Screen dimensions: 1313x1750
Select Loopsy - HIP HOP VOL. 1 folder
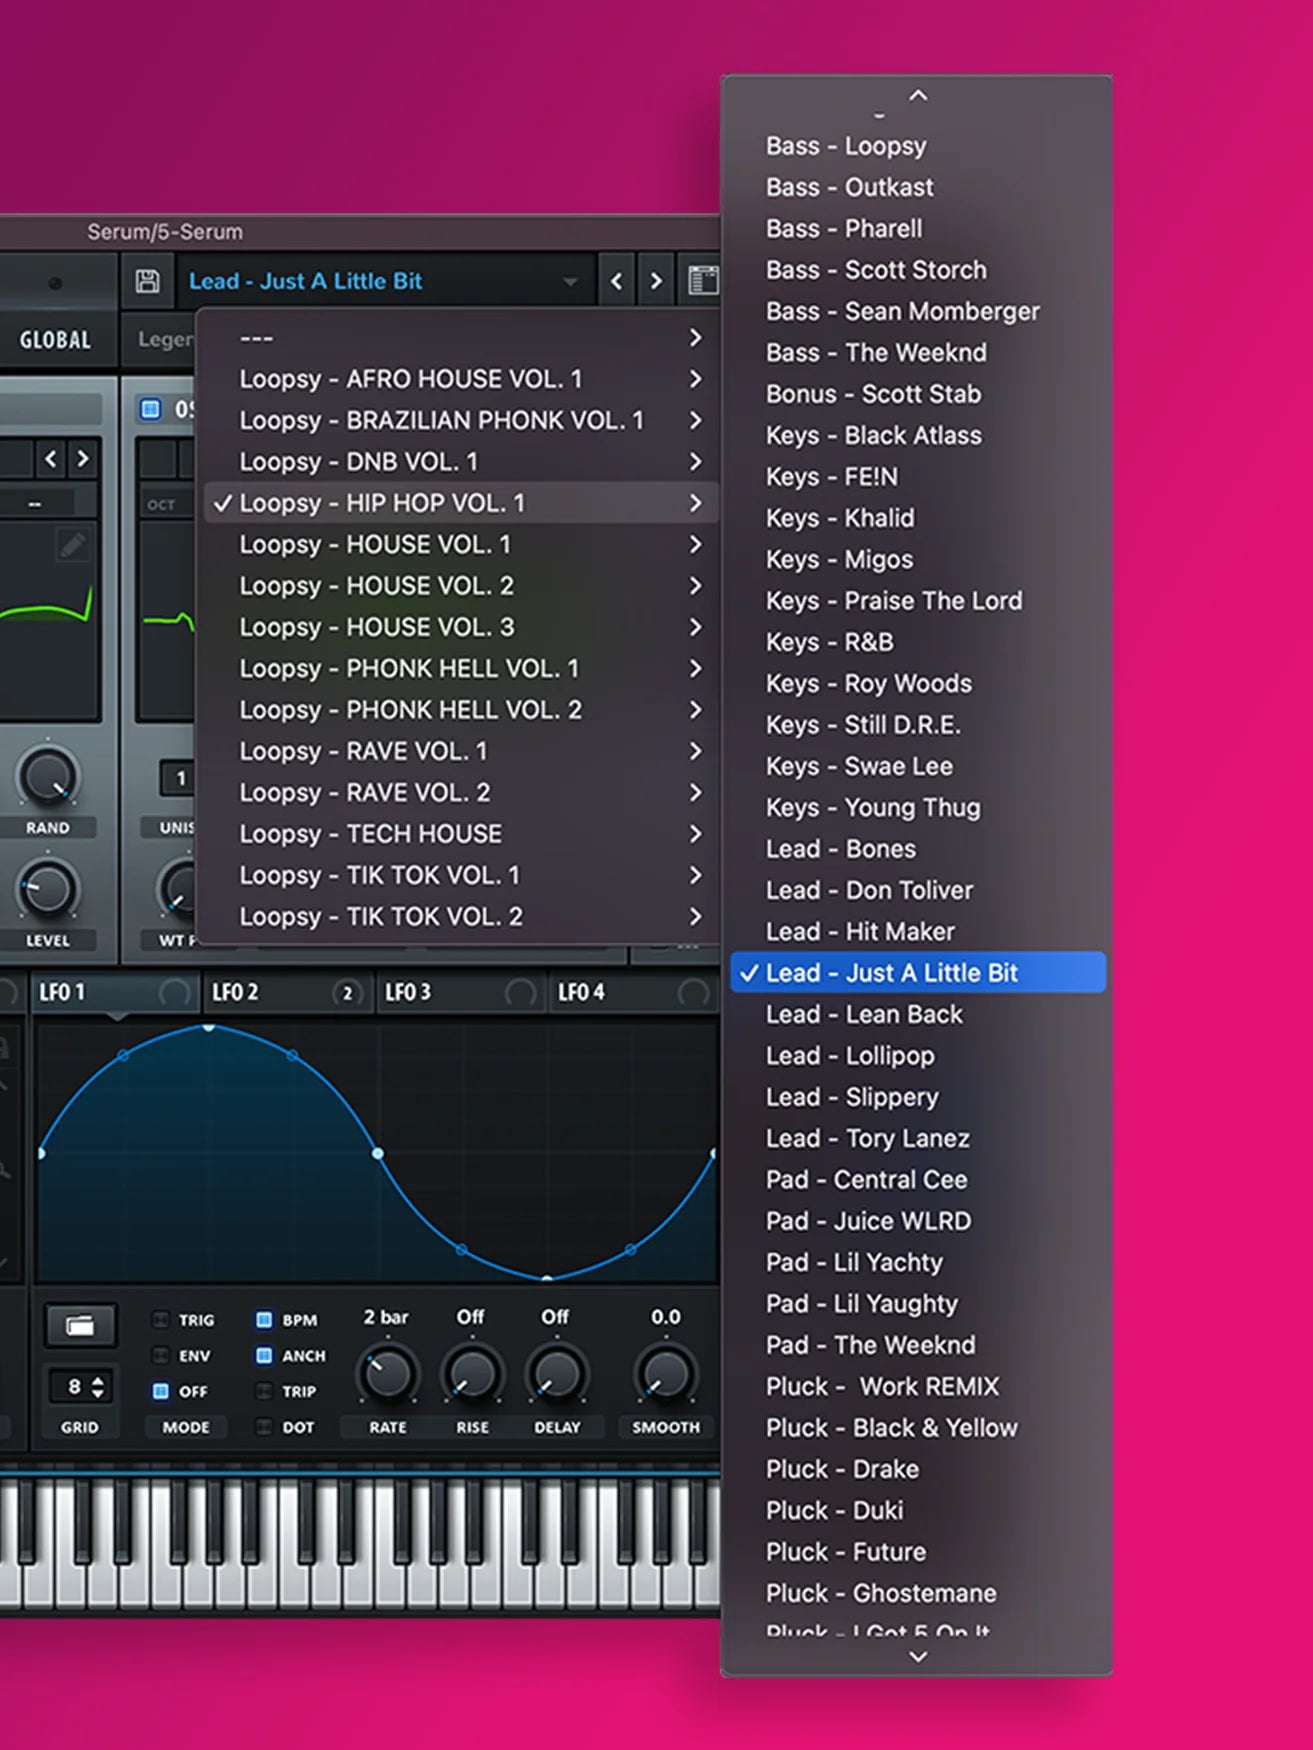461,503
